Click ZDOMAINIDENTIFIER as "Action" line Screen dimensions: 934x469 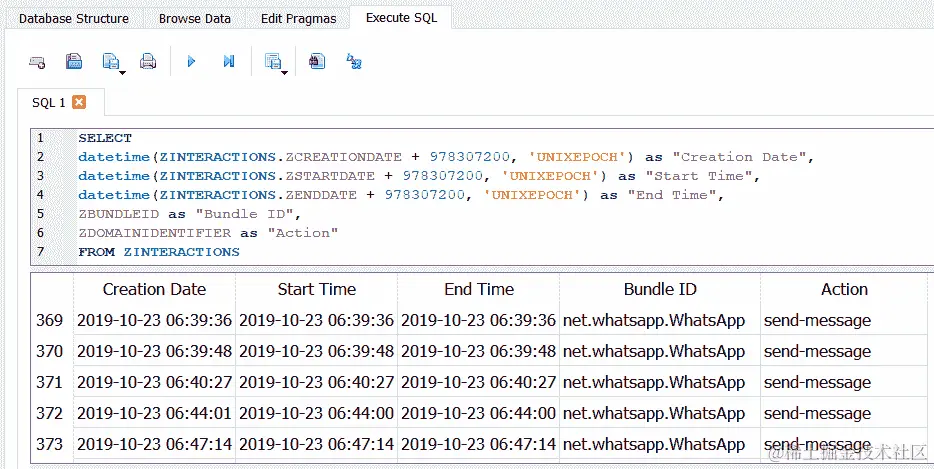click(208, 234)
